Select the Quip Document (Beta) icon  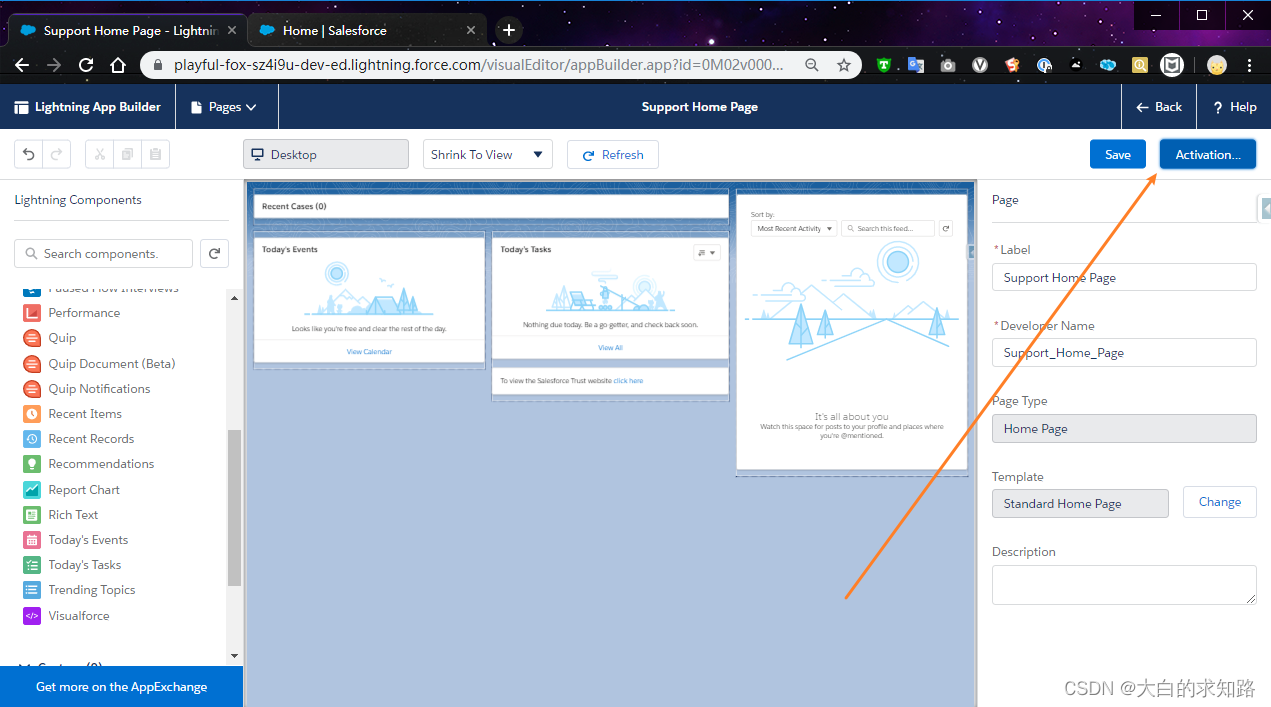[32, 363]
